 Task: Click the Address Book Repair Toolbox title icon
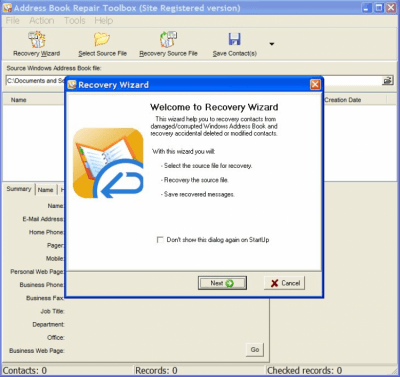click(x=7, y=8)
